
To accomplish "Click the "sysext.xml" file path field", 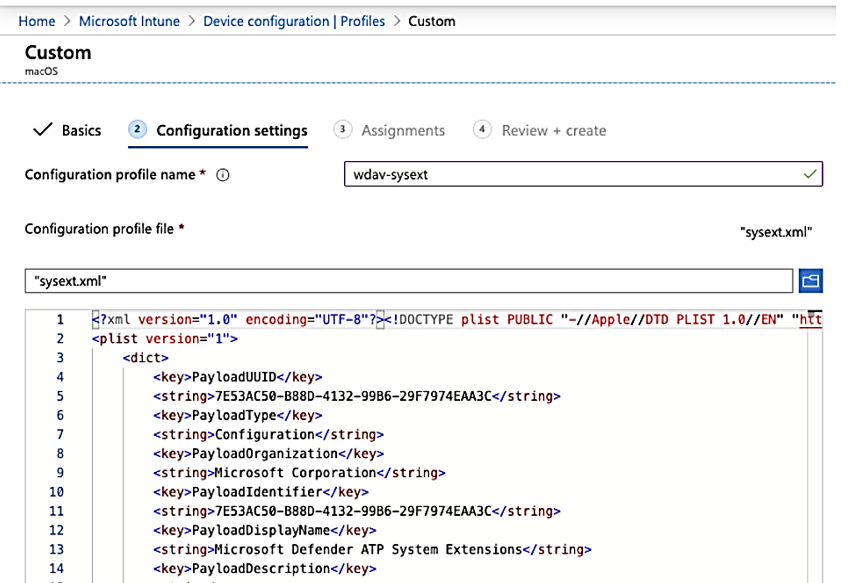I will coord(408,281).
